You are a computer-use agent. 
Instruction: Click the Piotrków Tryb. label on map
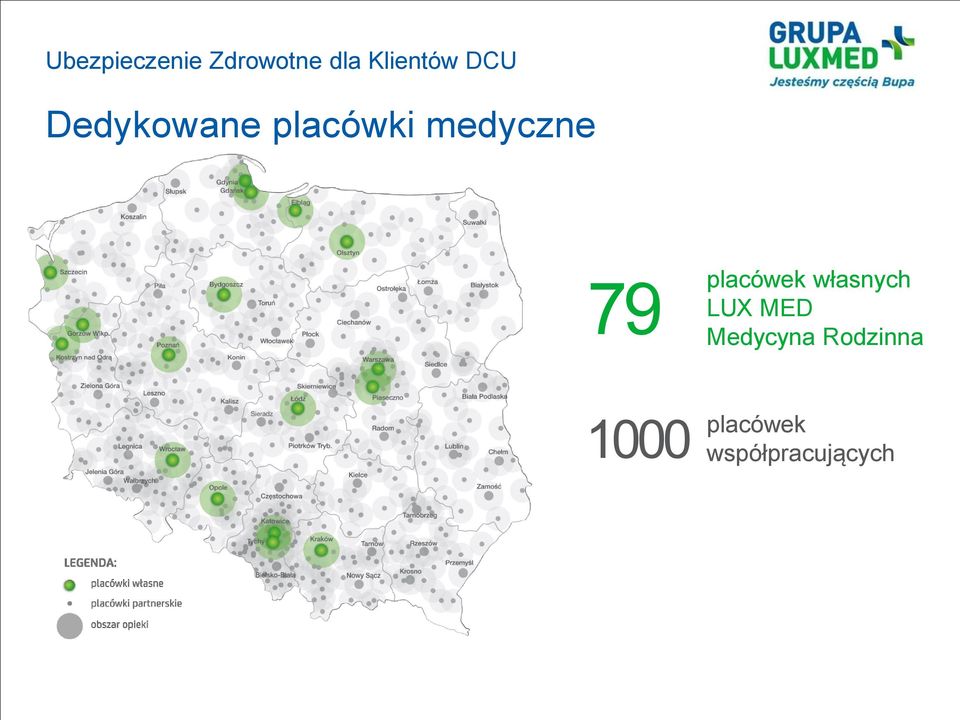[x=310, y=446]
